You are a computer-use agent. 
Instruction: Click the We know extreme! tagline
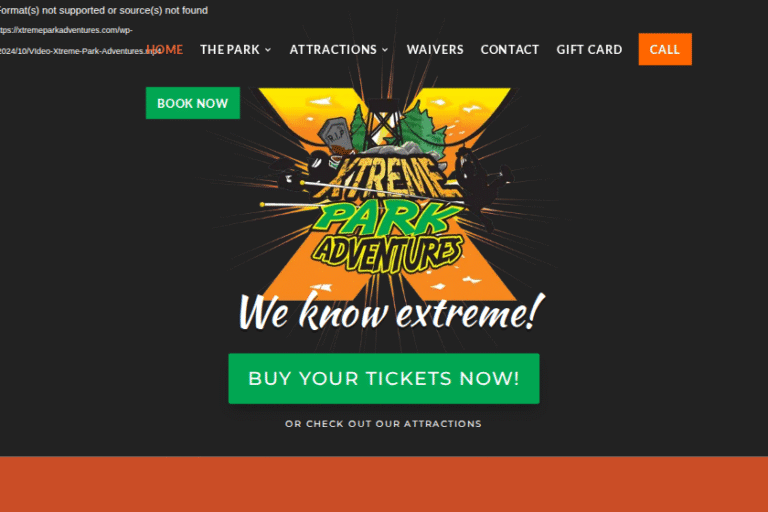391,312
